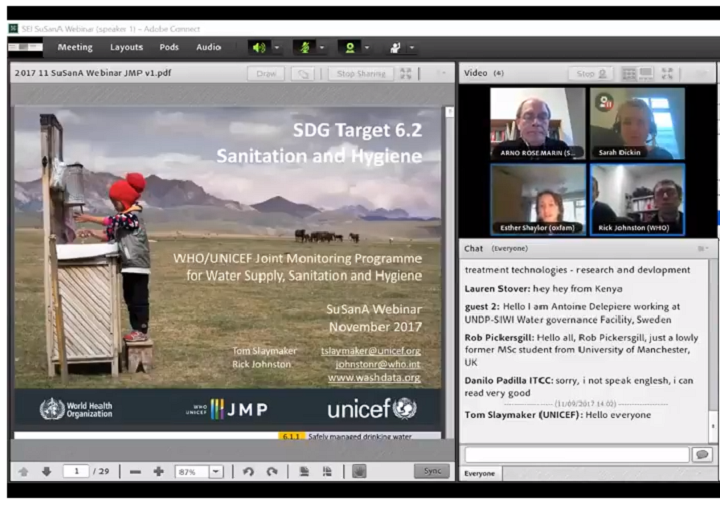This screenshot has width=720, height=507.
Task: Go to the previous page with up arrow
Action: click(x=24, y=471)
